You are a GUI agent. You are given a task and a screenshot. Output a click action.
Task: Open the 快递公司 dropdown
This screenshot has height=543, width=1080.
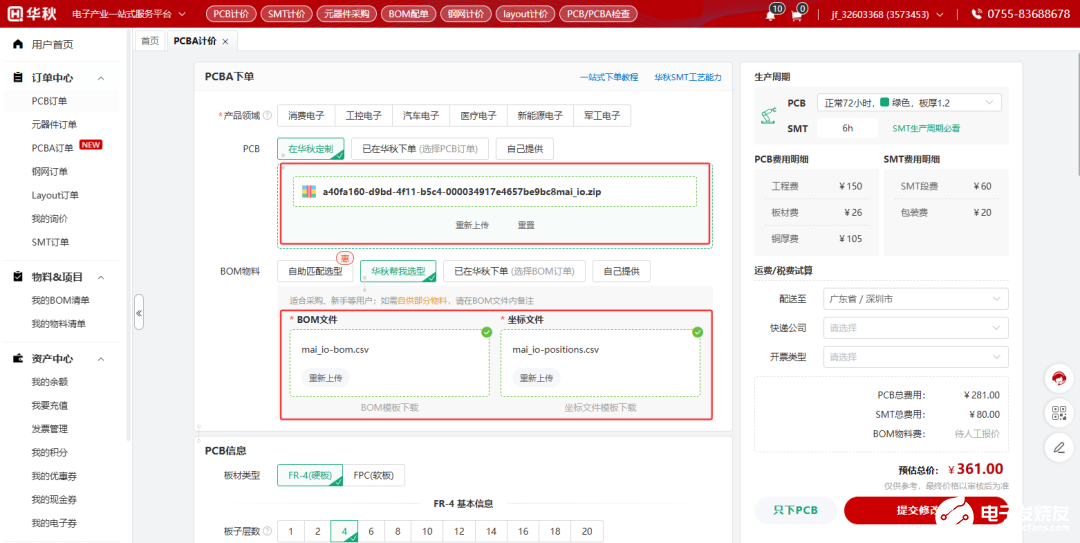(x=916, y=328)
